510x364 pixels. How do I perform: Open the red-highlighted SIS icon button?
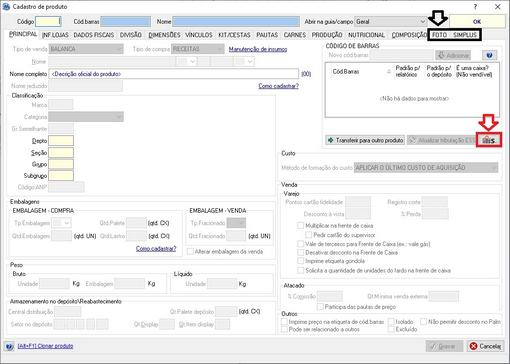click(x=489, y=140)
